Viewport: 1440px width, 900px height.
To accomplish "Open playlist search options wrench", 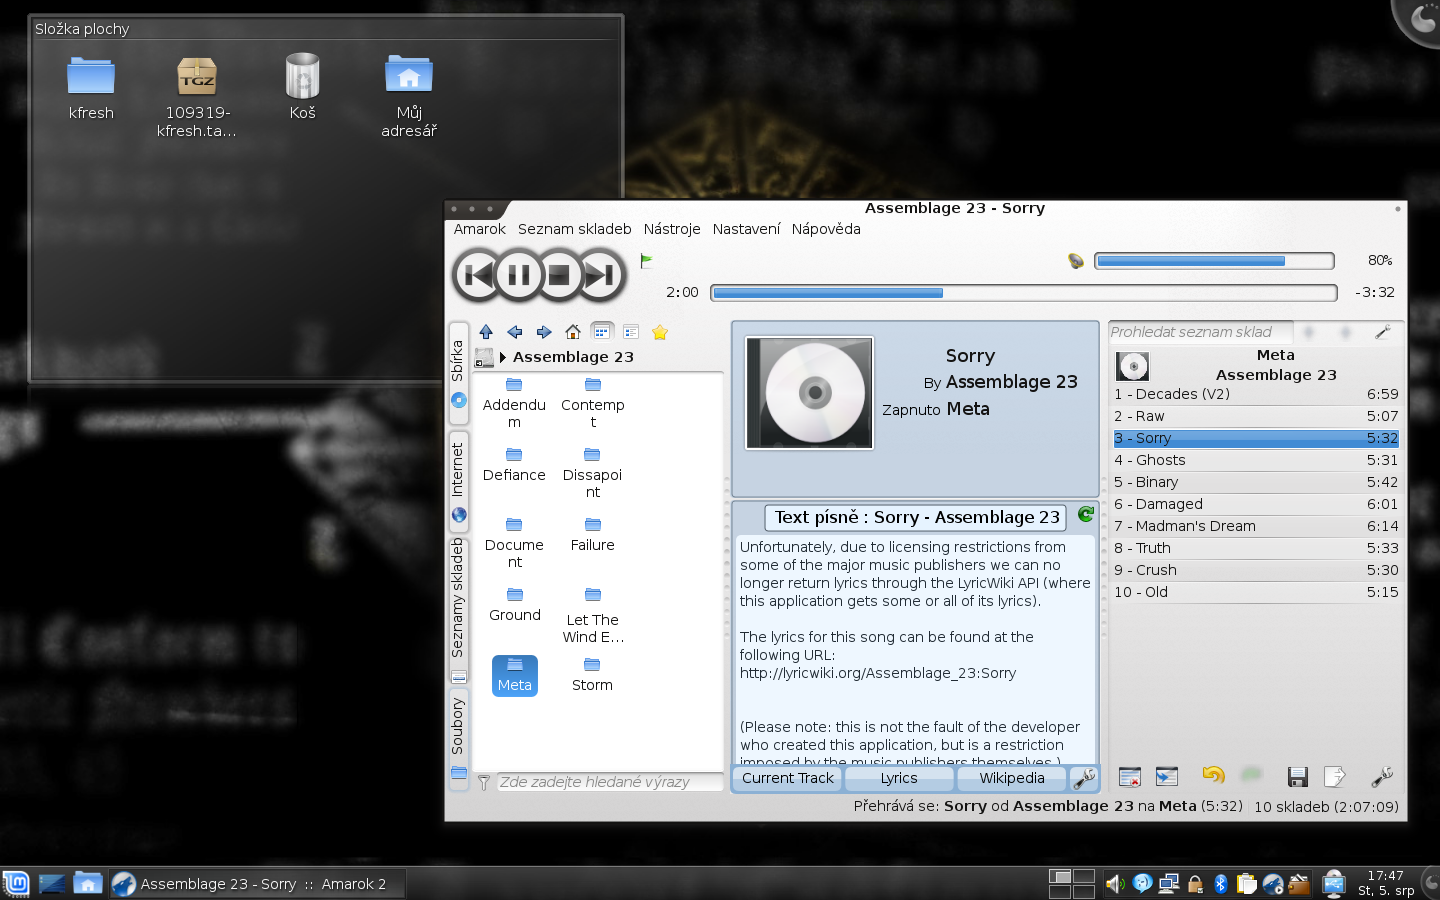I will click(x=1383, y=332).
